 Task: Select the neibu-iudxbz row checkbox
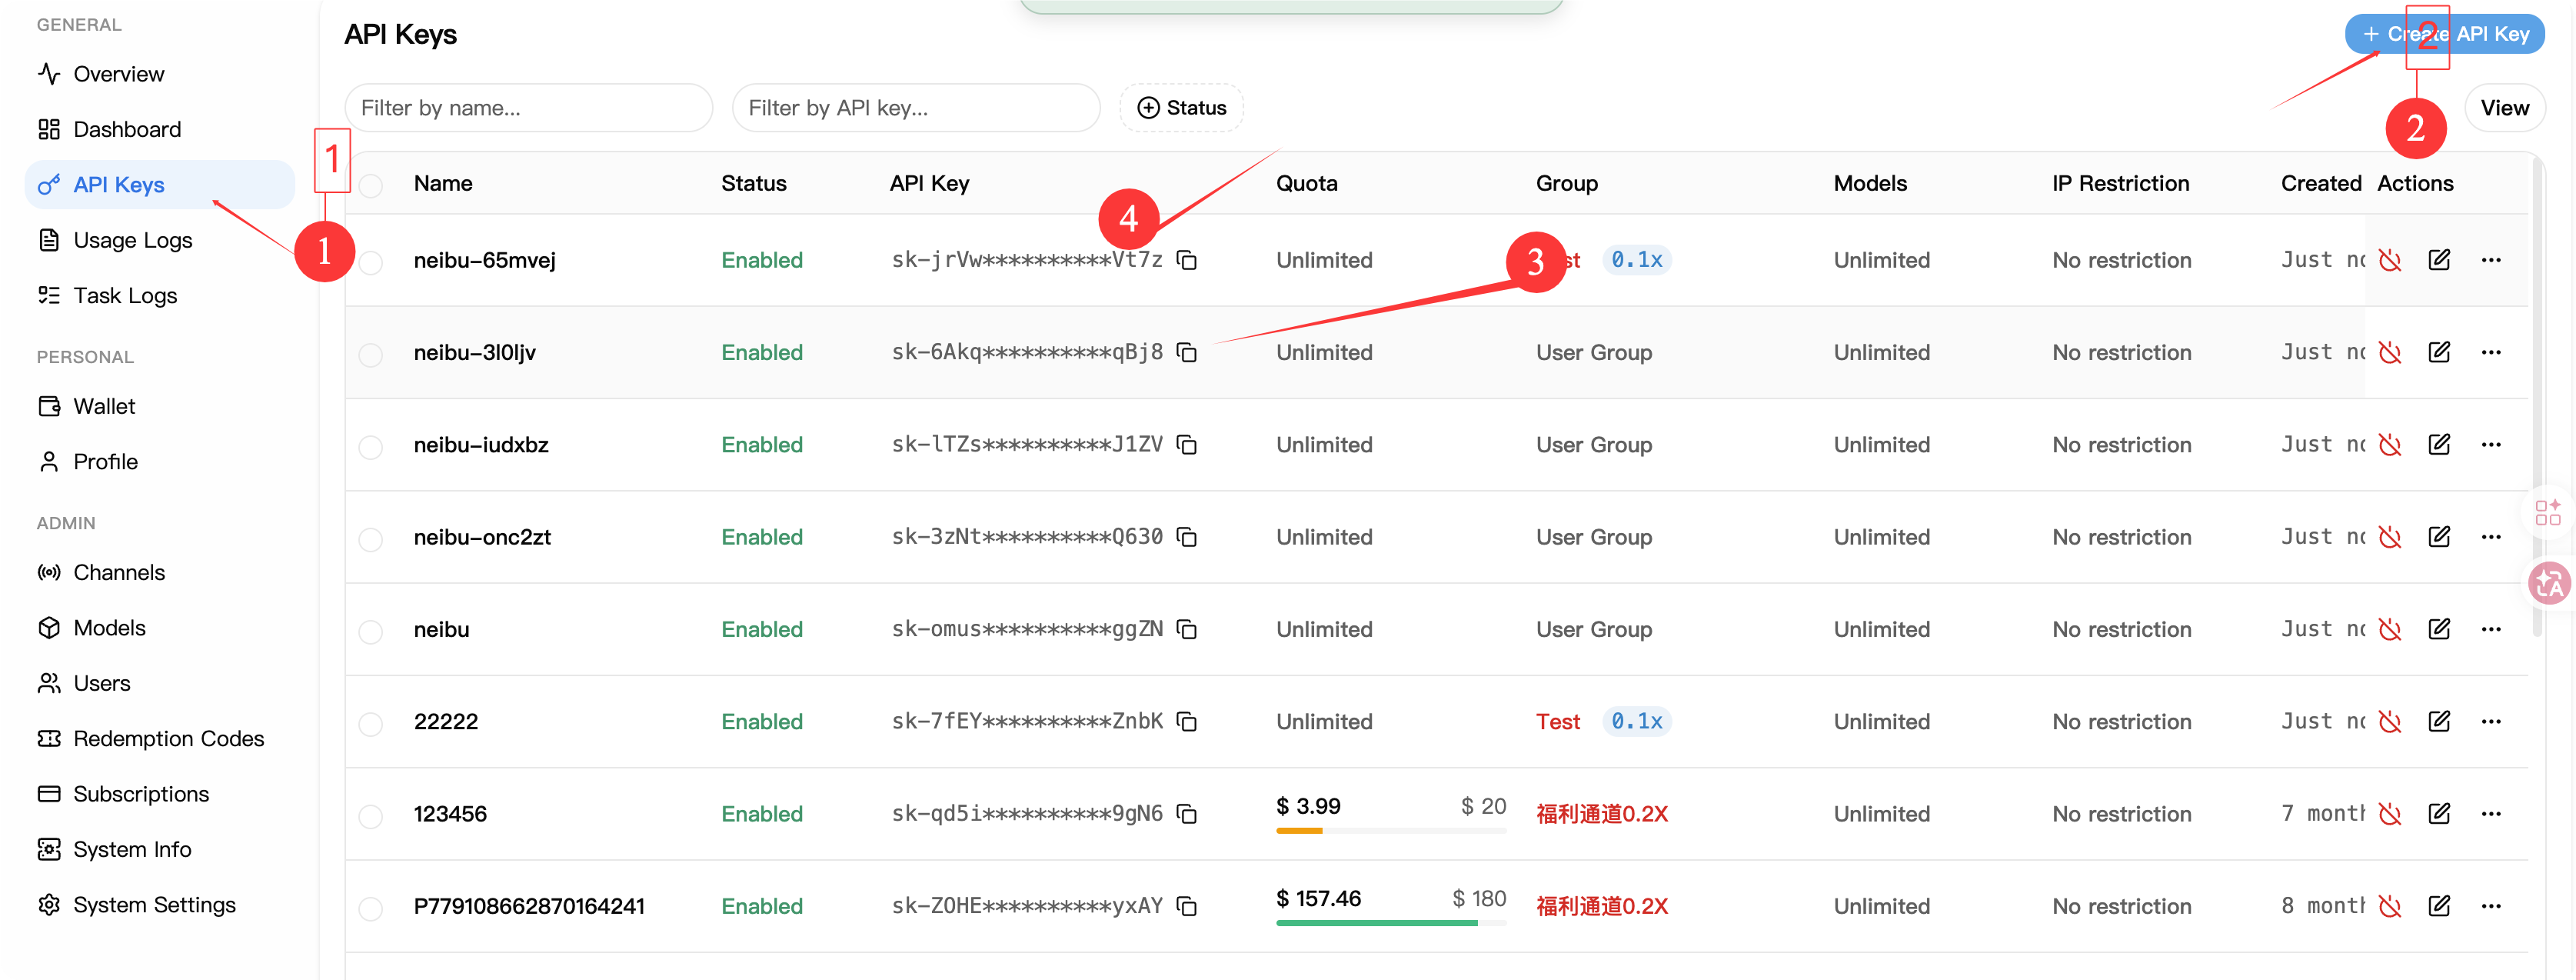point(371,446)
